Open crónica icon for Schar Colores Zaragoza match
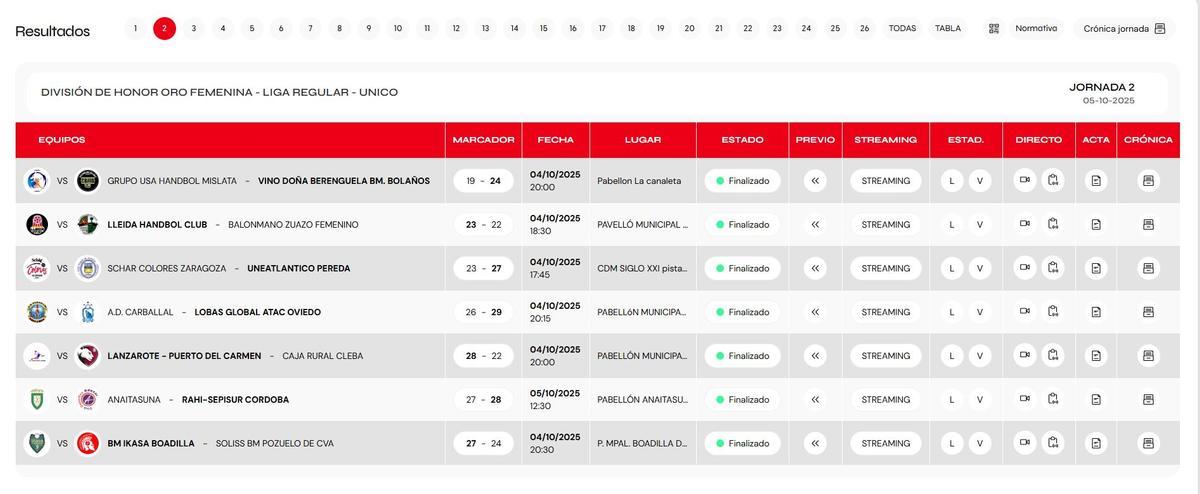 [1148, 268]
